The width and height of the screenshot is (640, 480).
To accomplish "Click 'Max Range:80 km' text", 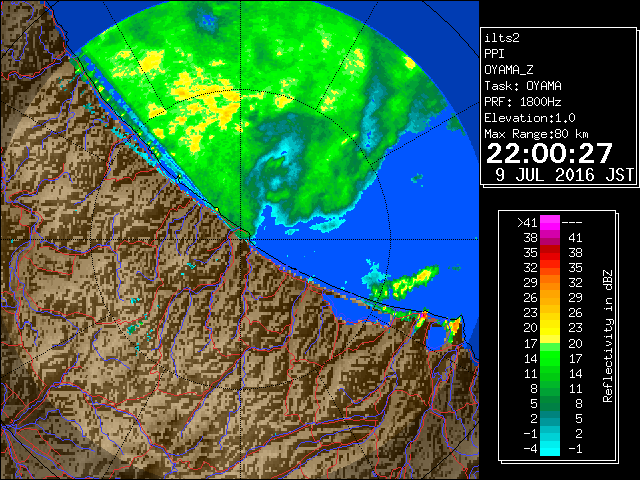I will point(536,134).
